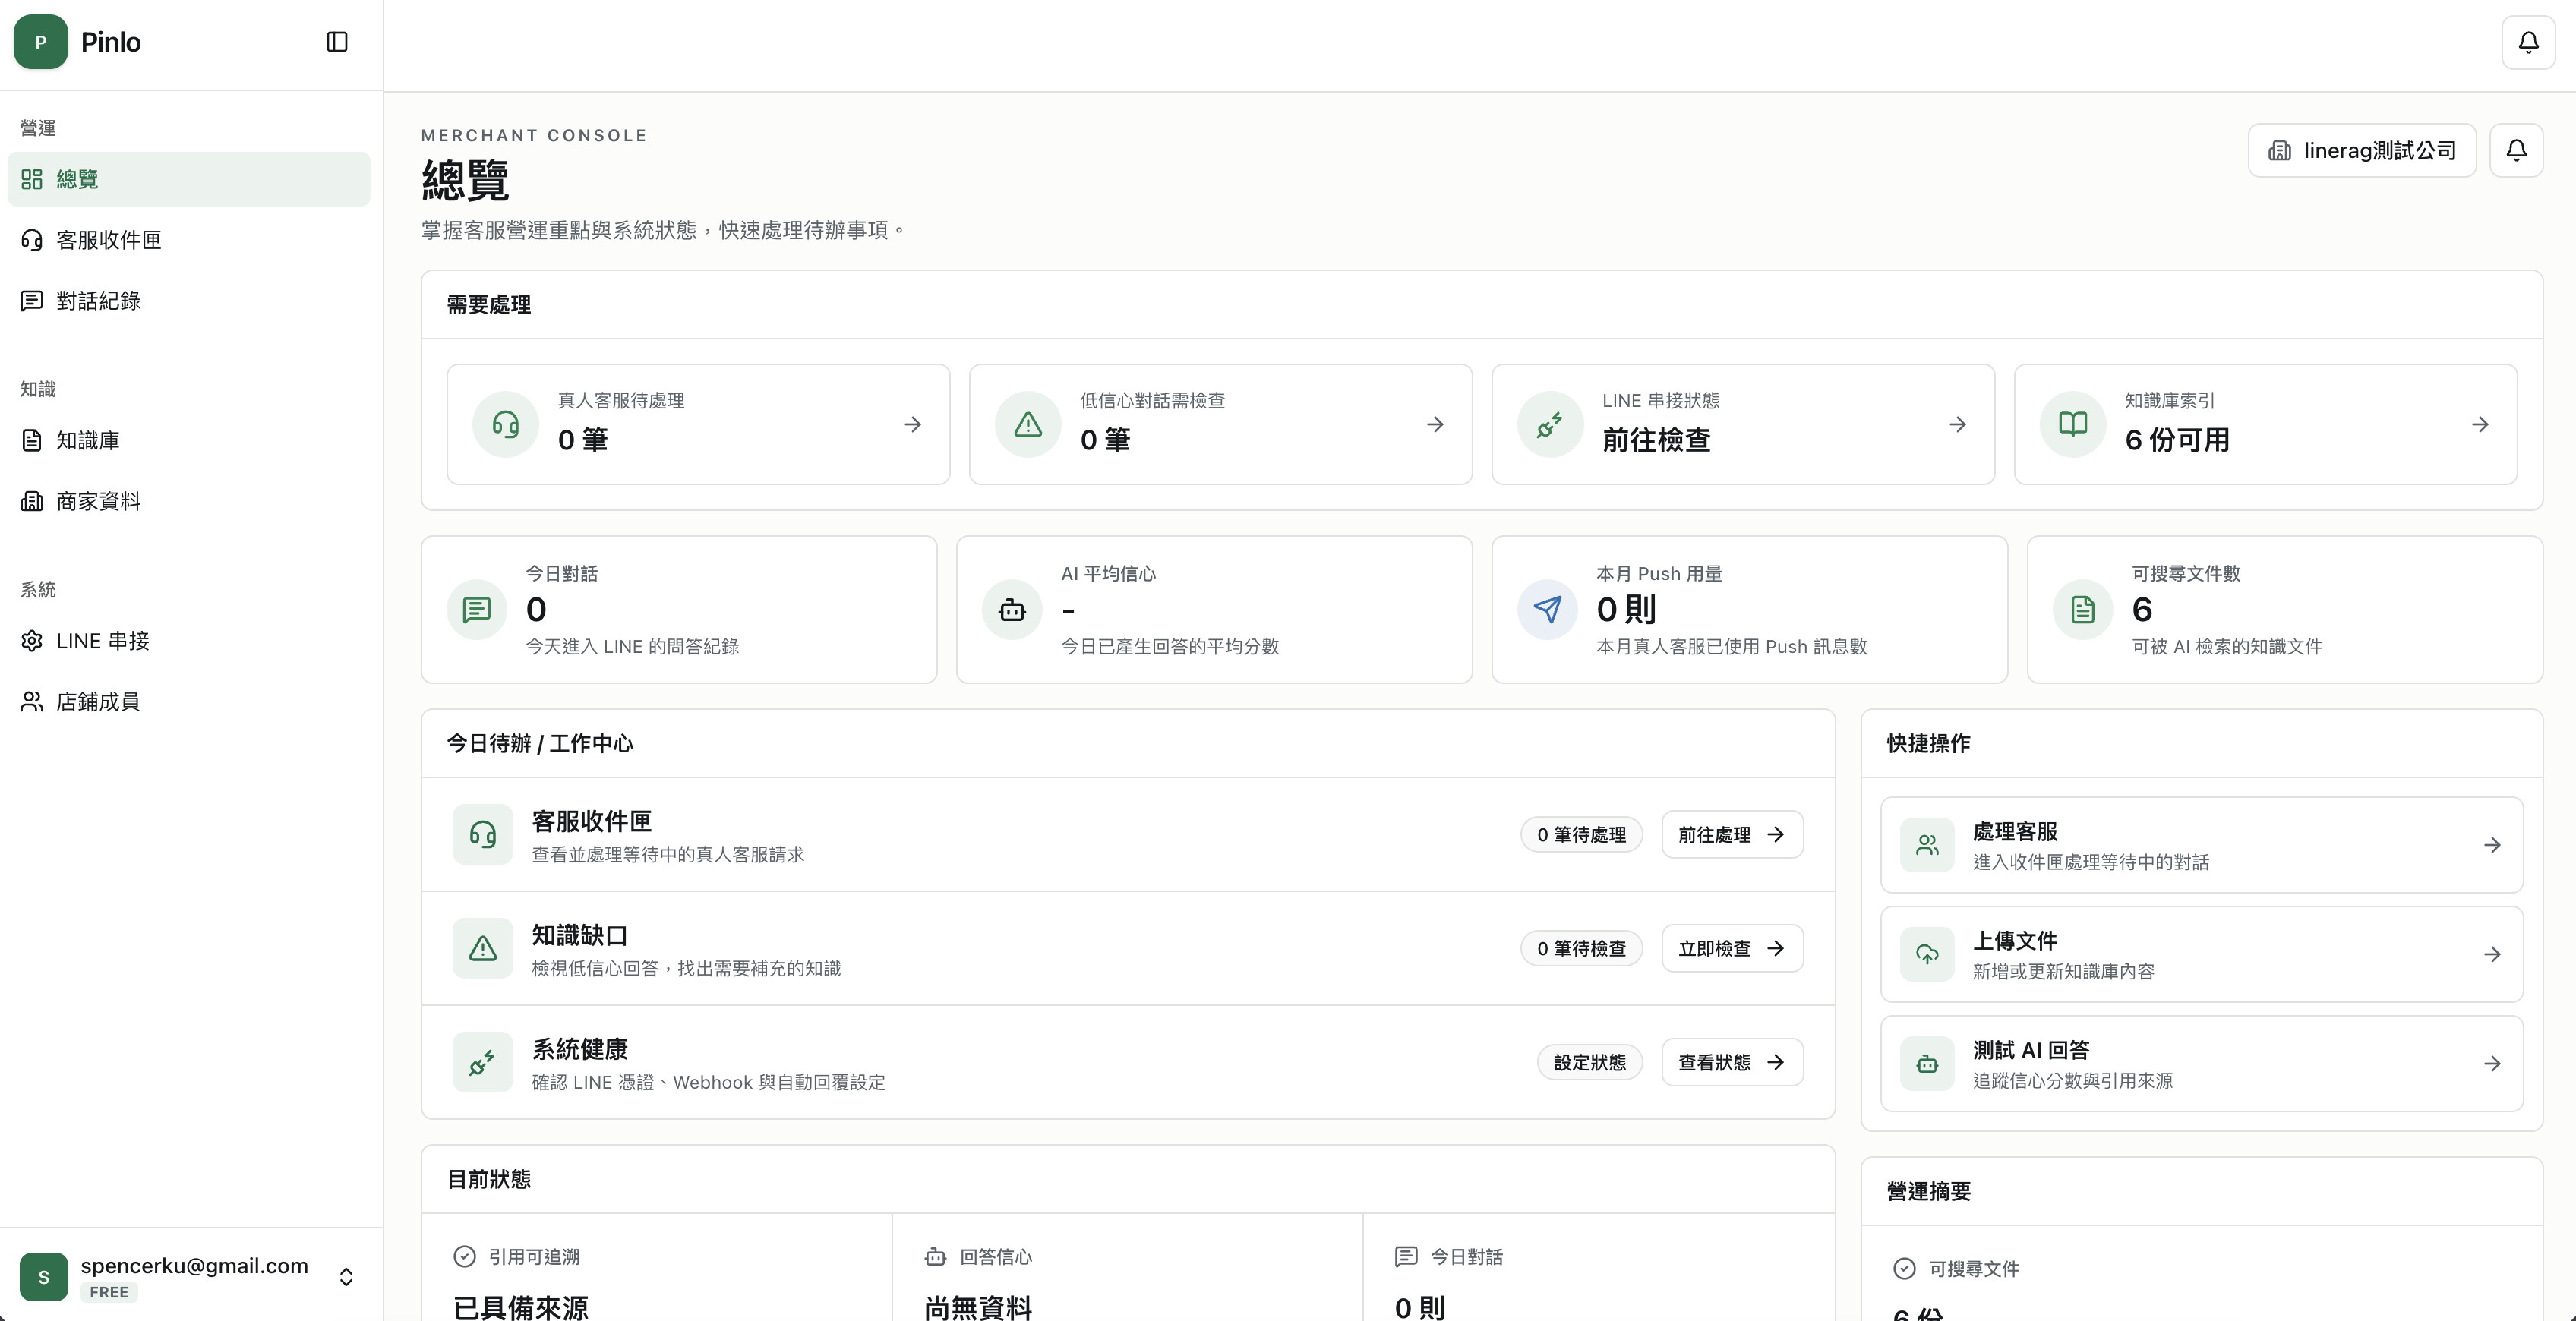This screenshot has height=1321, width=2576.
Task: Click 可搜尋文件 label in 營運摘要
Action: 1973,1268
